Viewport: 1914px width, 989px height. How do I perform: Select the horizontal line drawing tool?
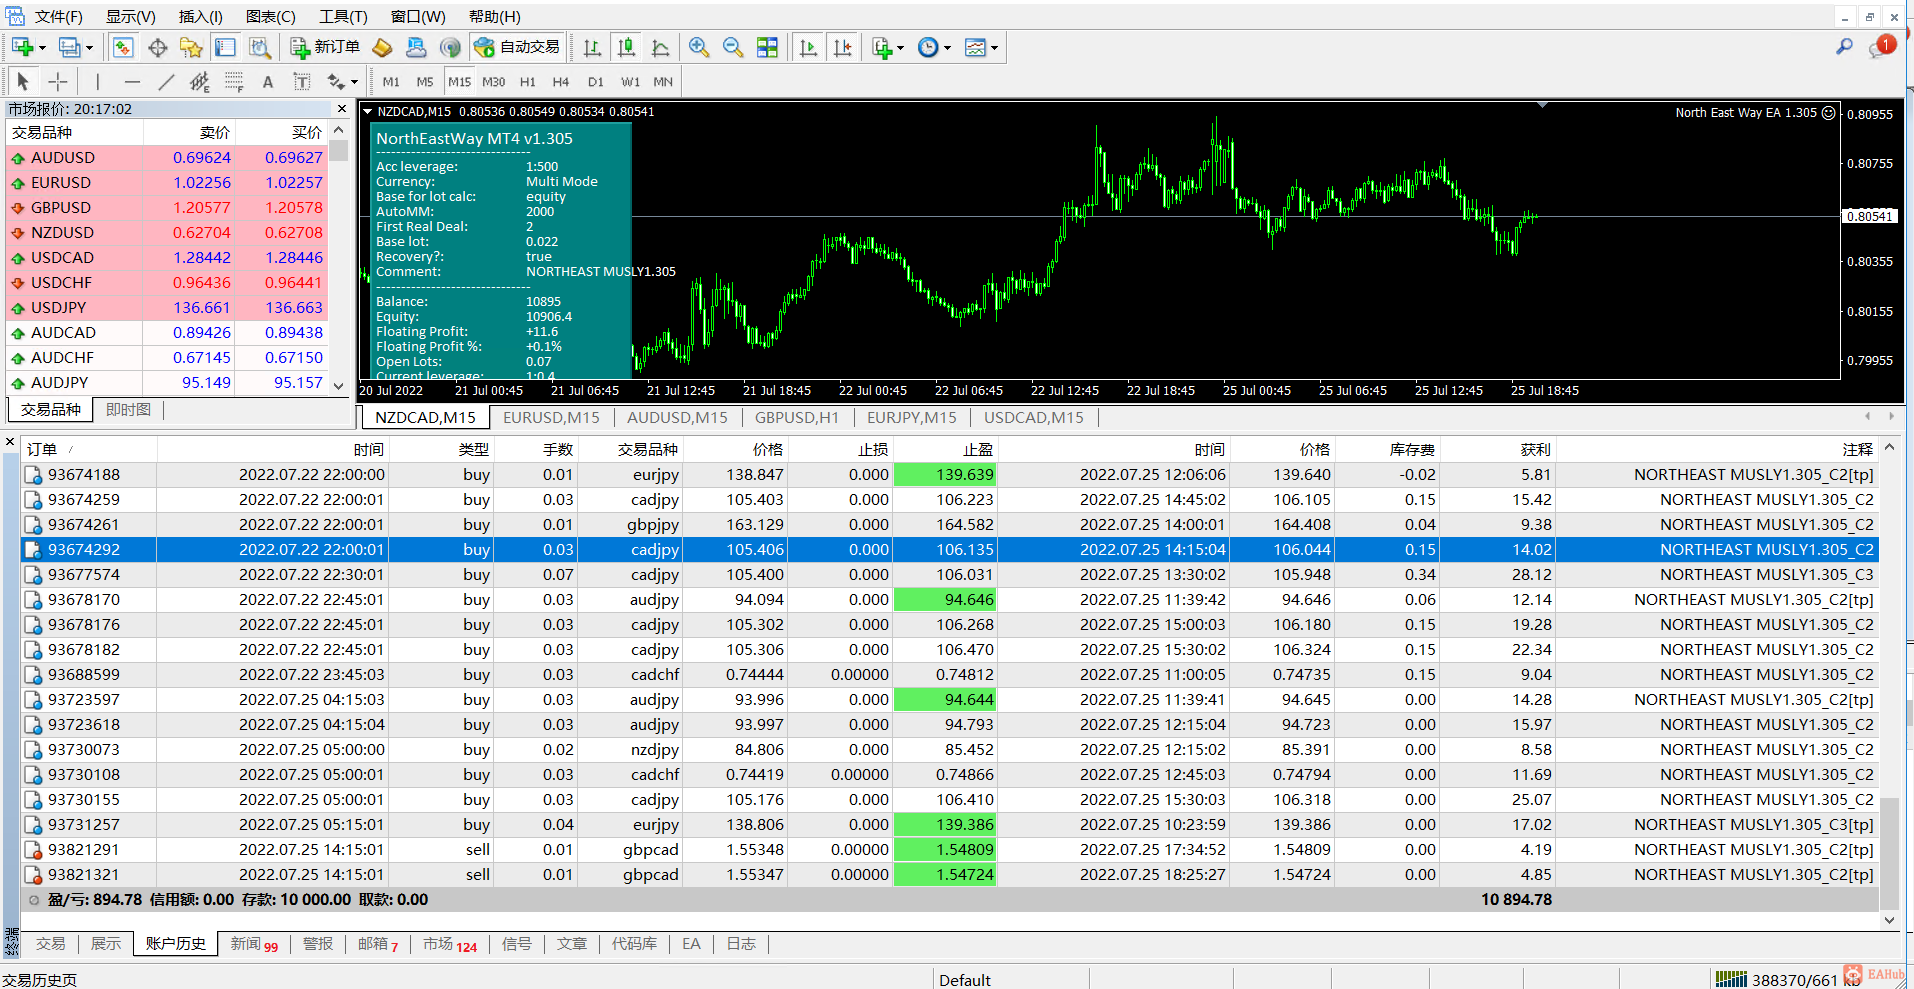[x=132, y=82]
